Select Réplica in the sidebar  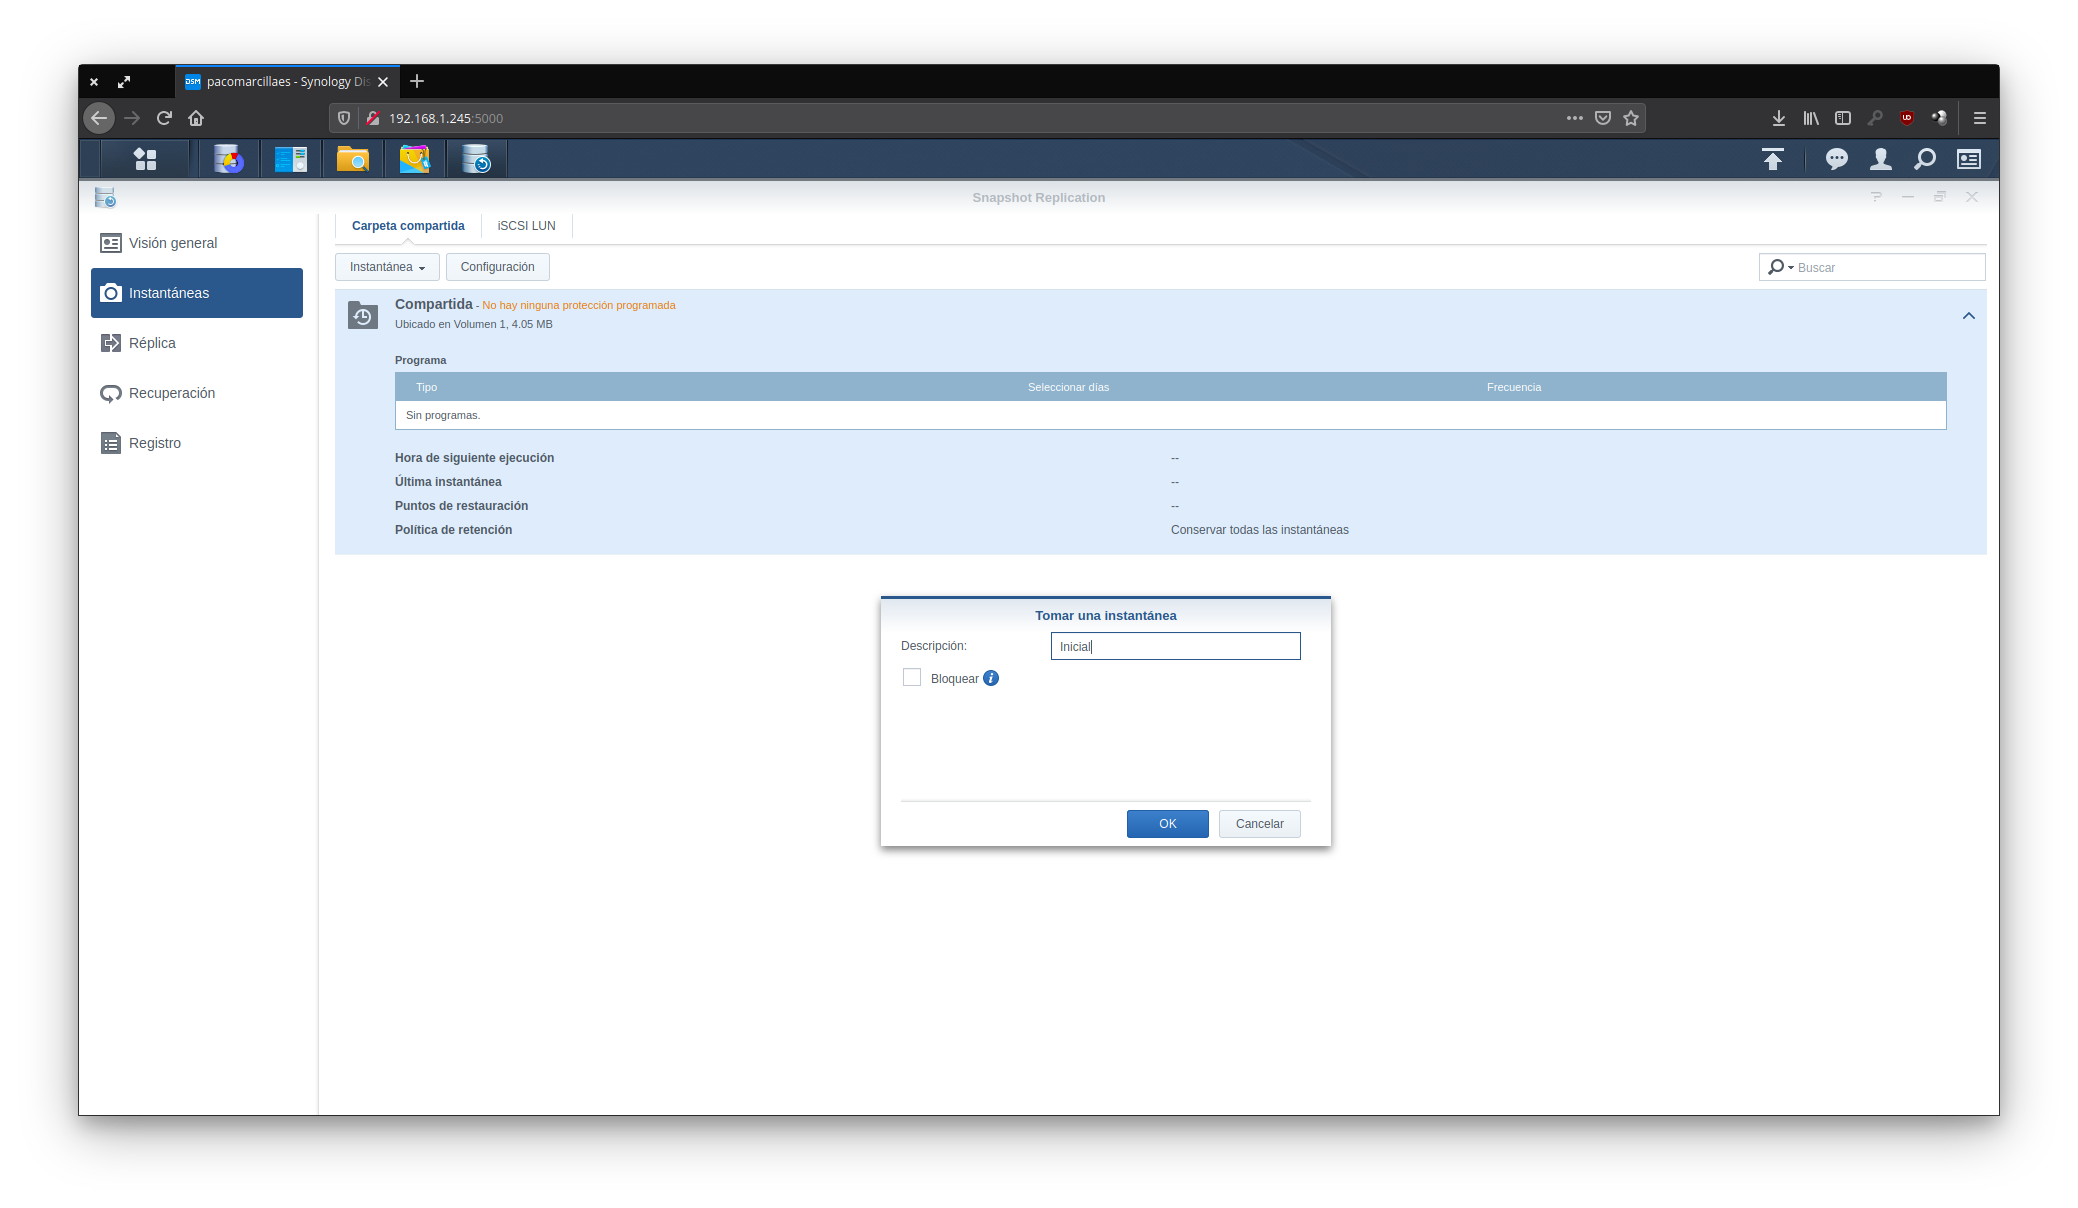(152, 343)
